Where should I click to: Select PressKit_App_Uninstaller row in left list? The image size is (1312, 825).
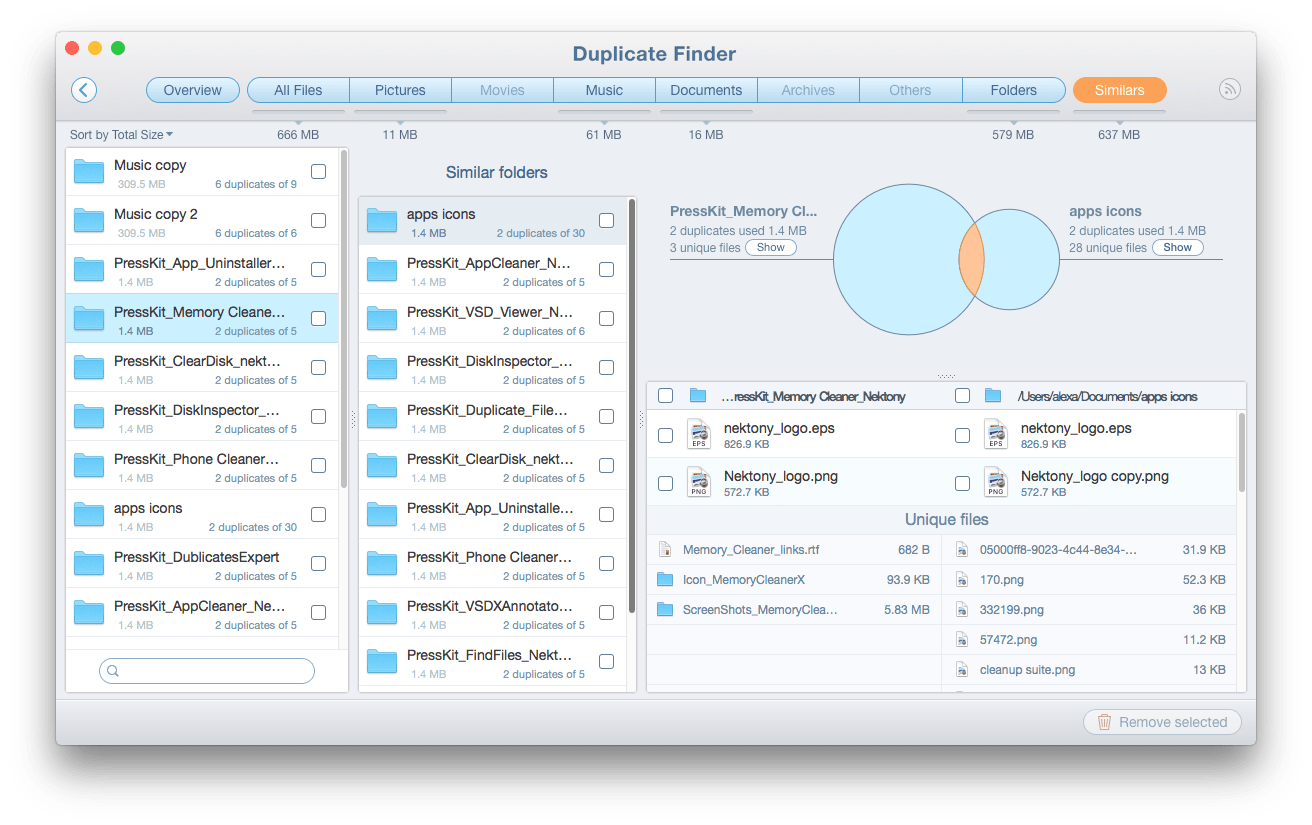click(x=202, y=270)
